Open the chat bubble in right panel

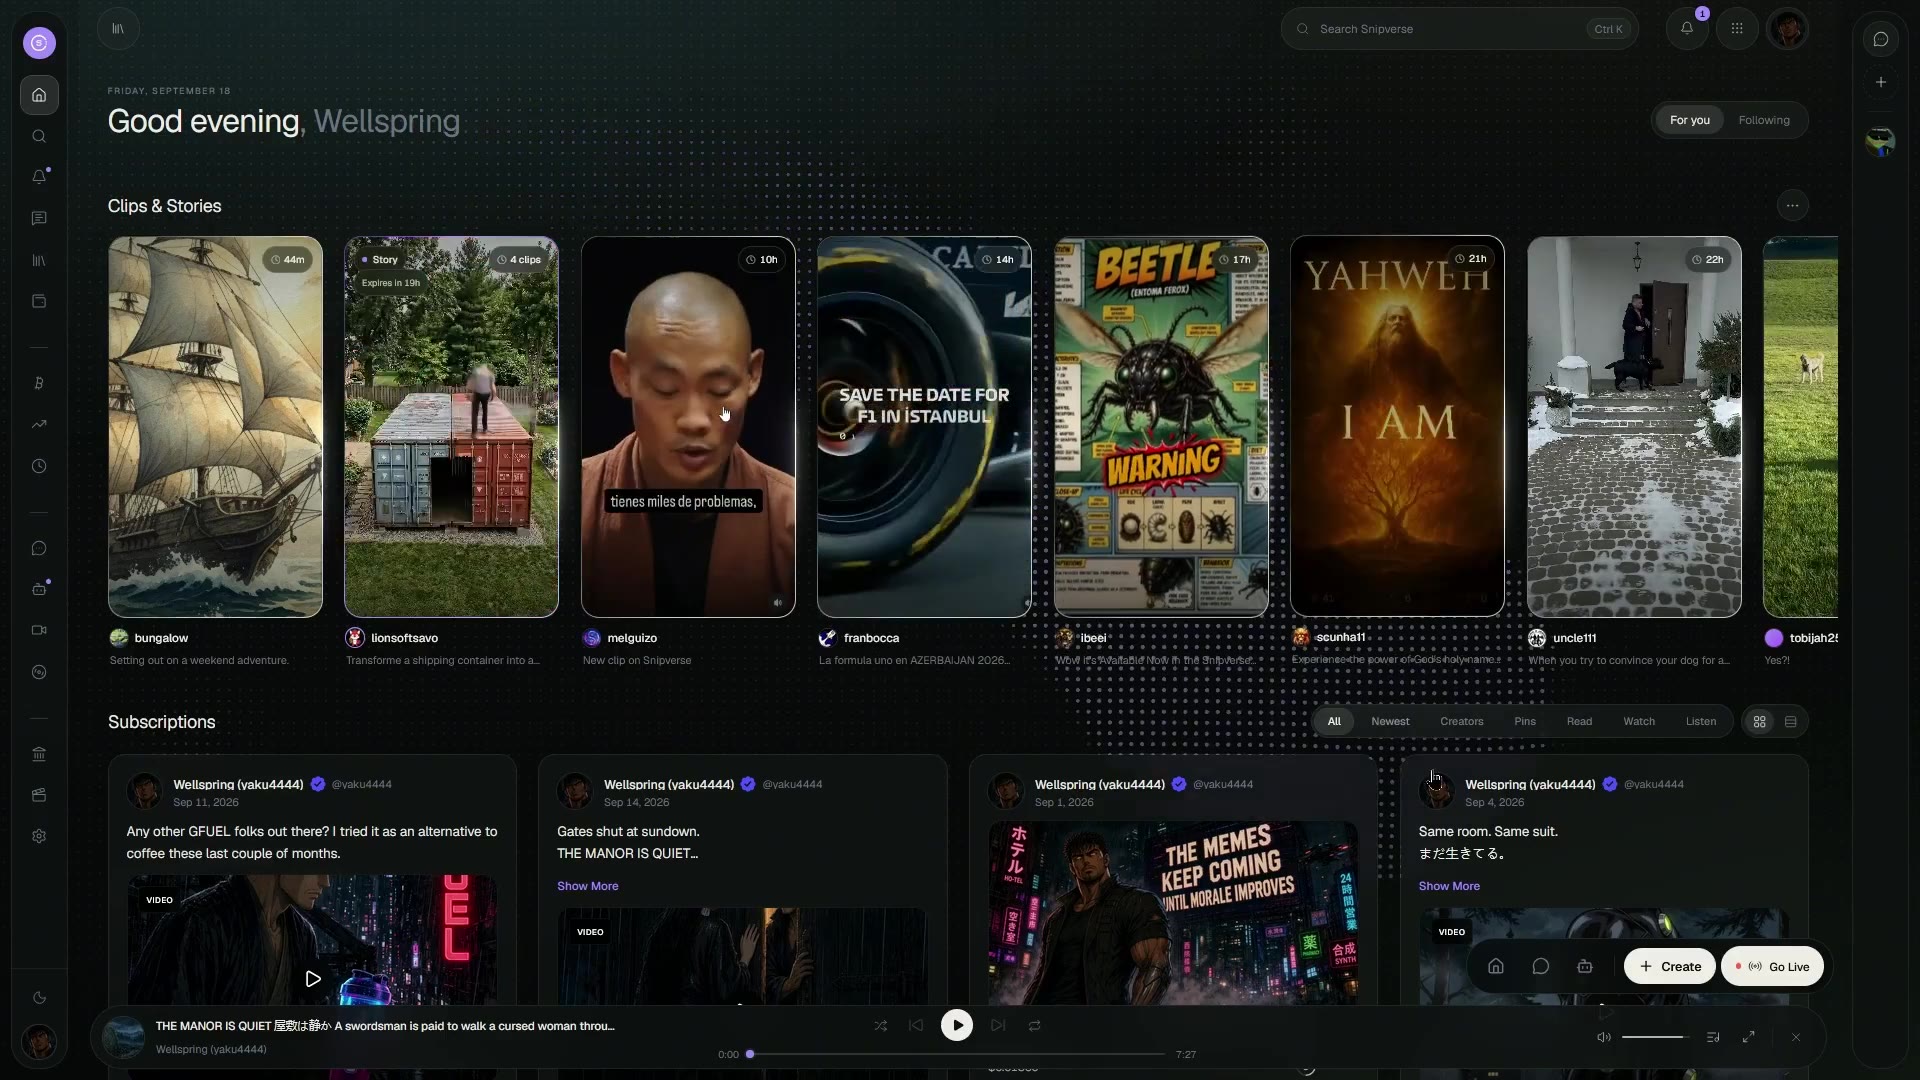pos(1881,40)
